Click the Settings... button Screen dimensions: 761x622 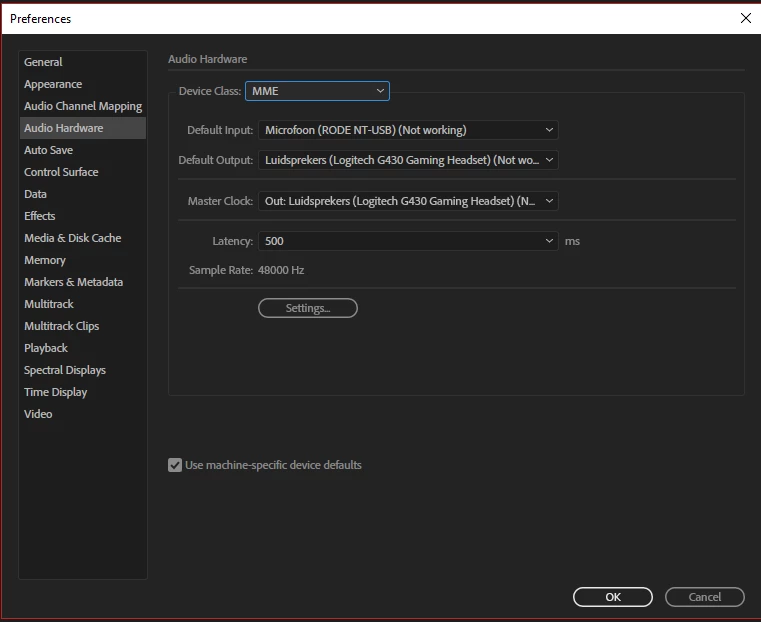point(308,308)
